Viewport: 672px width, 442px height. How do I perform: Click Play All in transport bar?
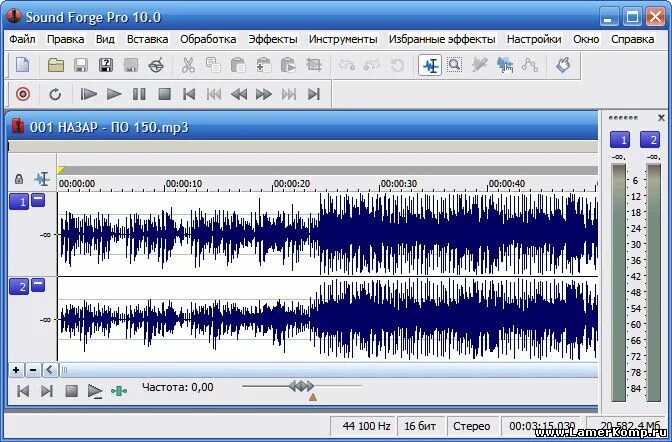[x=89, y=94]
